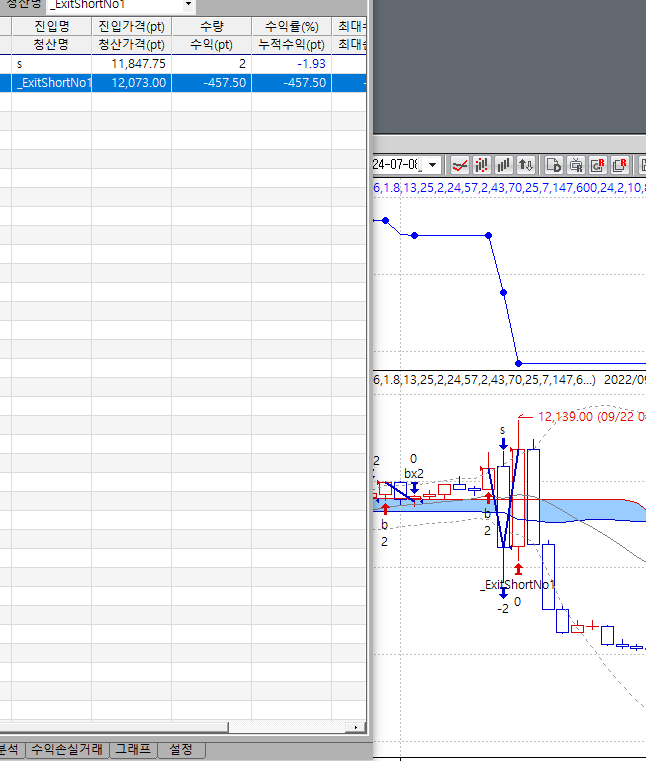Click the 진입가격(pt) column header
The width and height of the screenshot is (646, 761).
[131, 26]
